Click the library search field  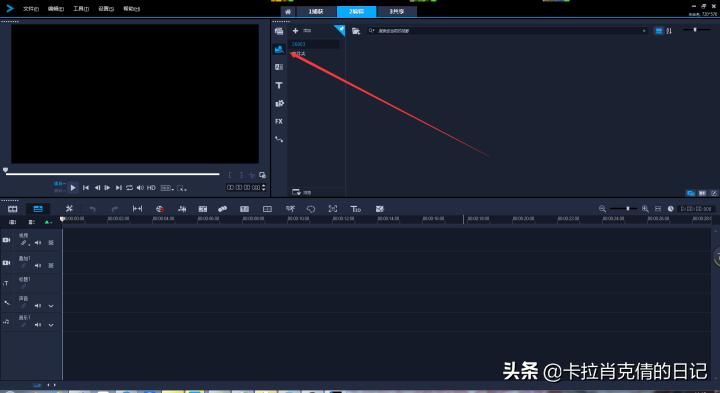coord(508,31)
